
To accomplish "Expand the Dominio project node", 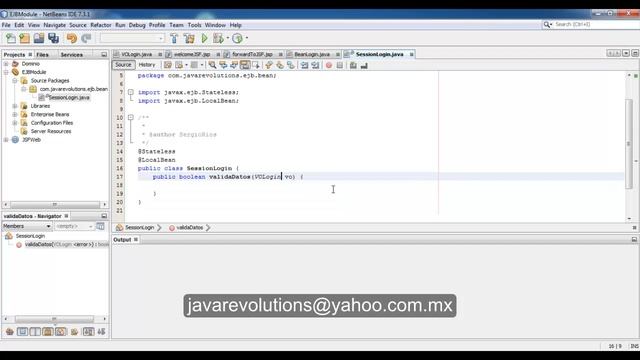I will point(6,64).
